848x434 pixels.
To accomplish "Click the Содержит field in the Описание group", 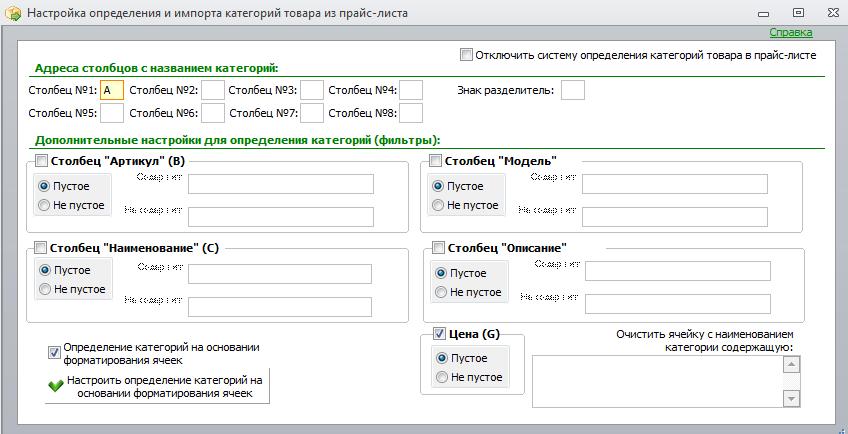I will point(678,271).
